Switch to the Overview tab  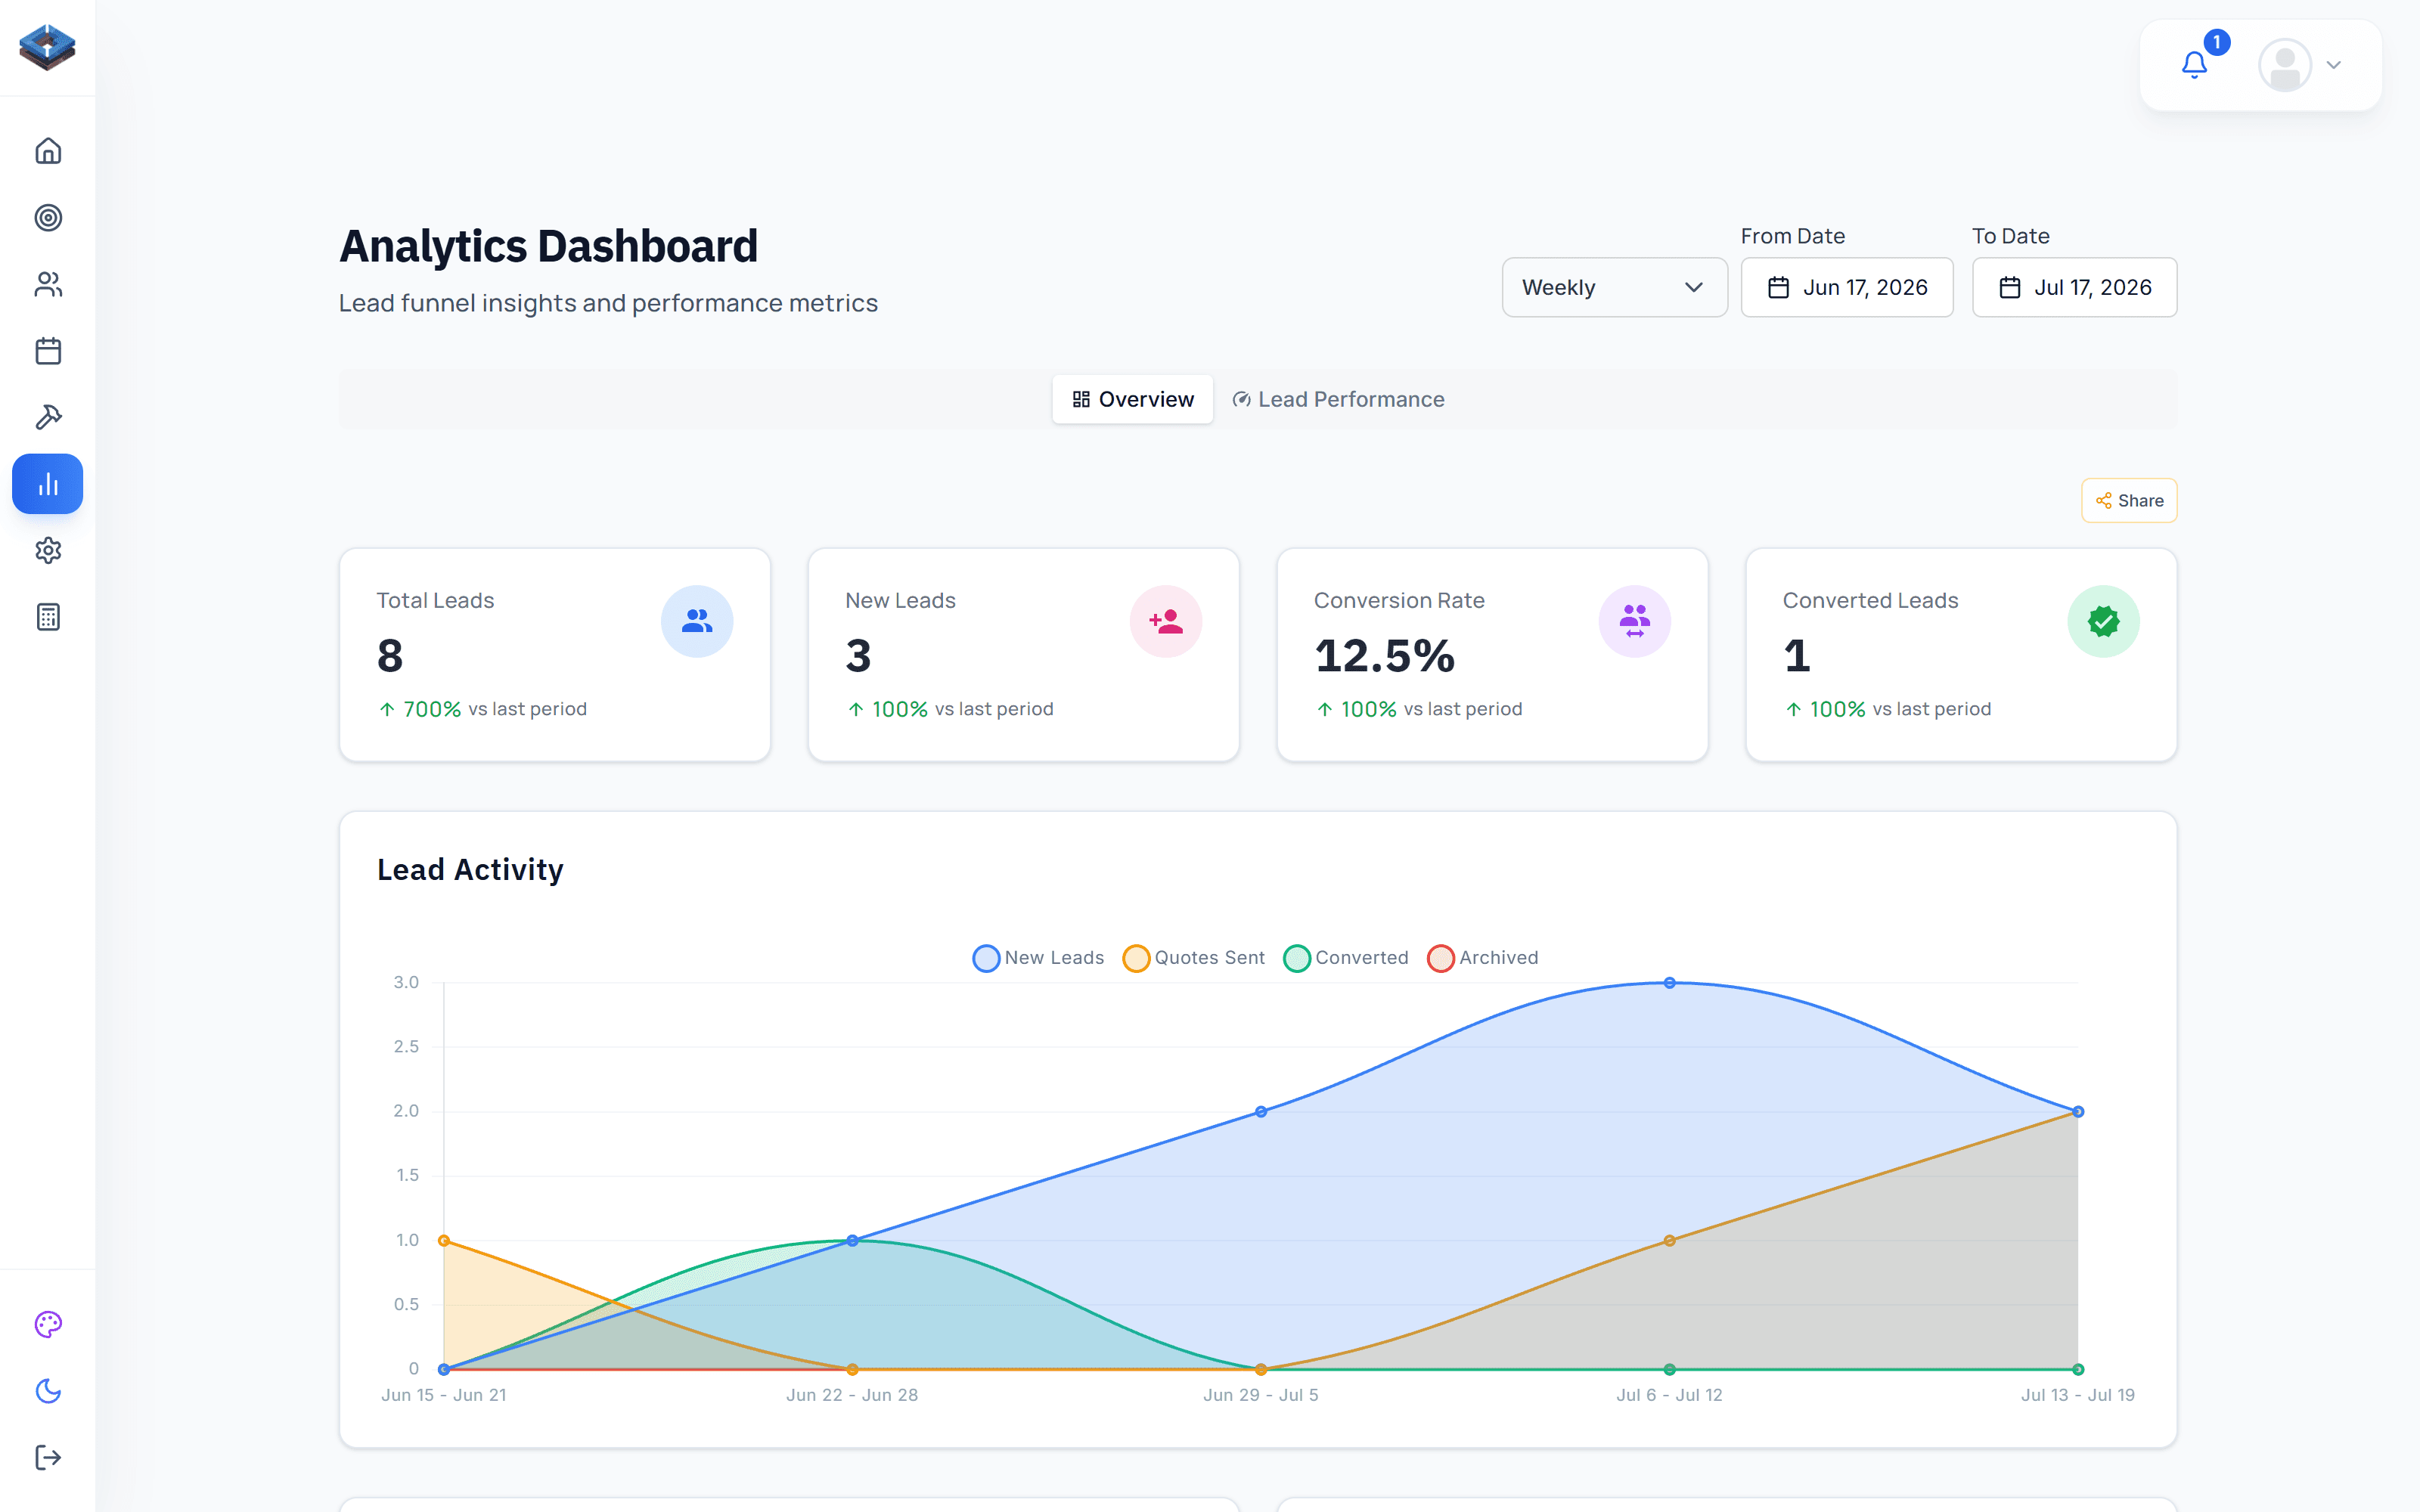[x=1132, y=399]
